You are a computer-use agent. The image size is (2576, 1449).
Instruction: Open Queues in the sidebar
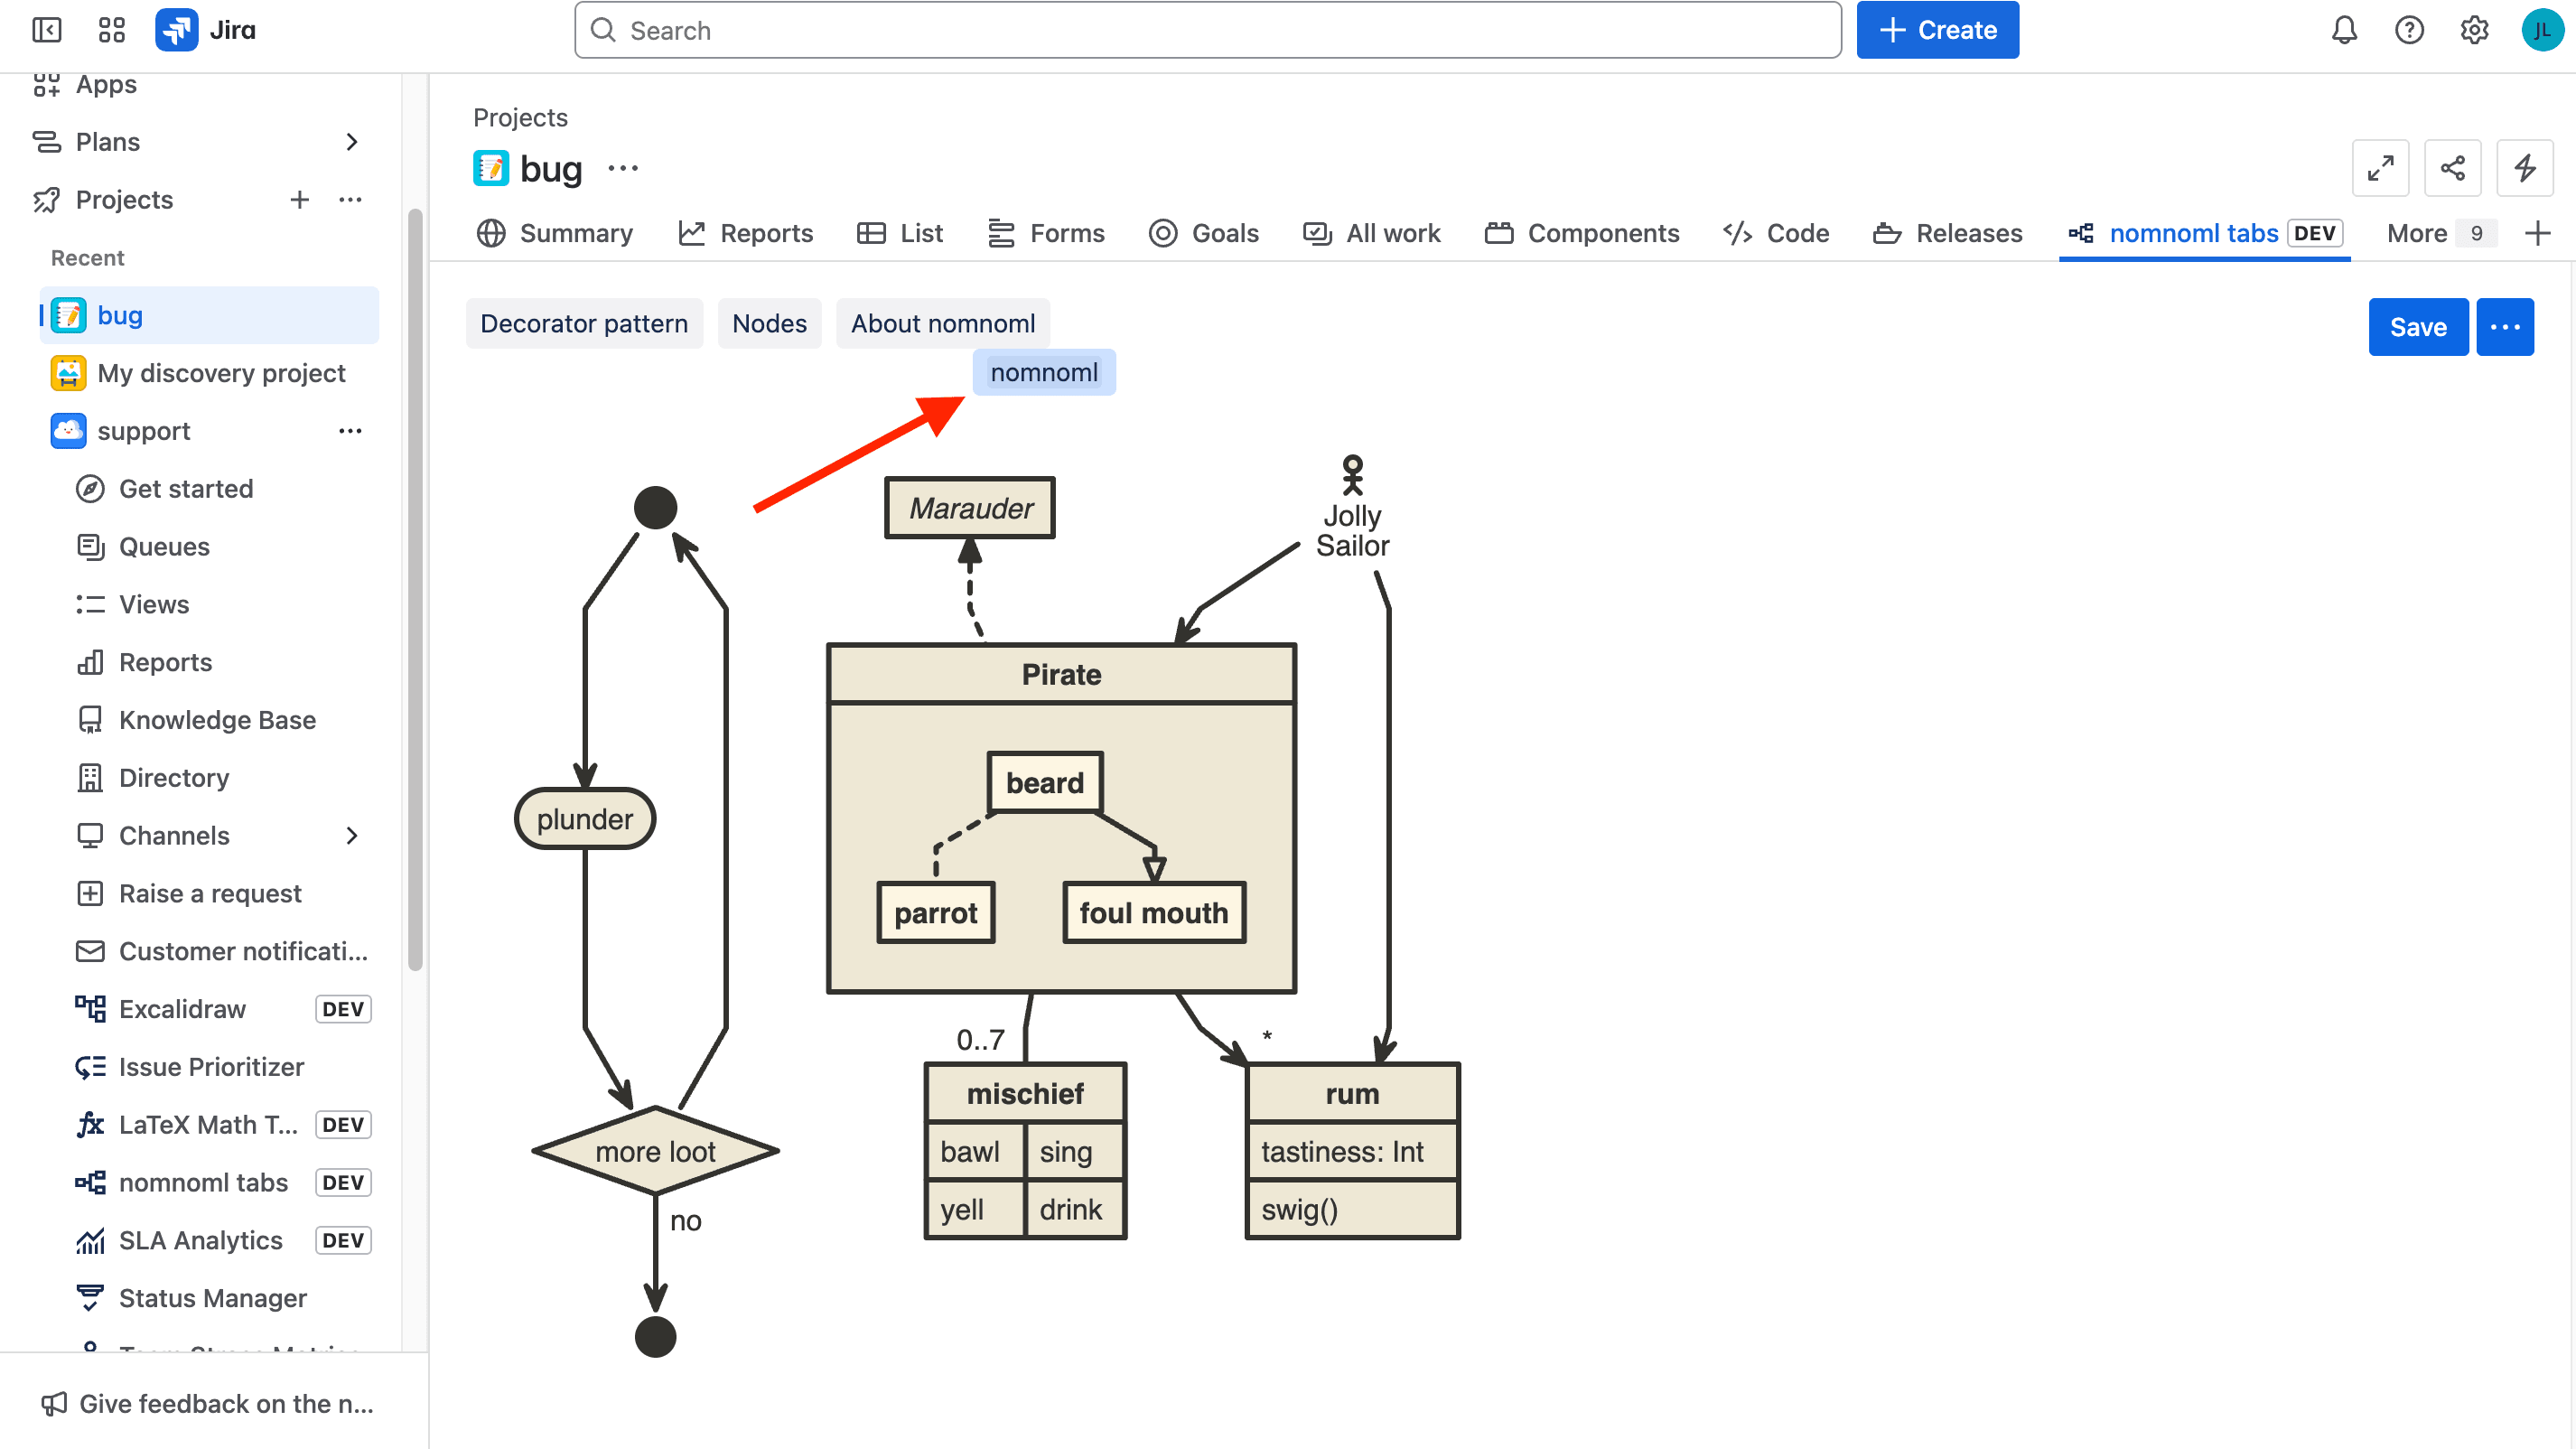click(x=164, y=547)
